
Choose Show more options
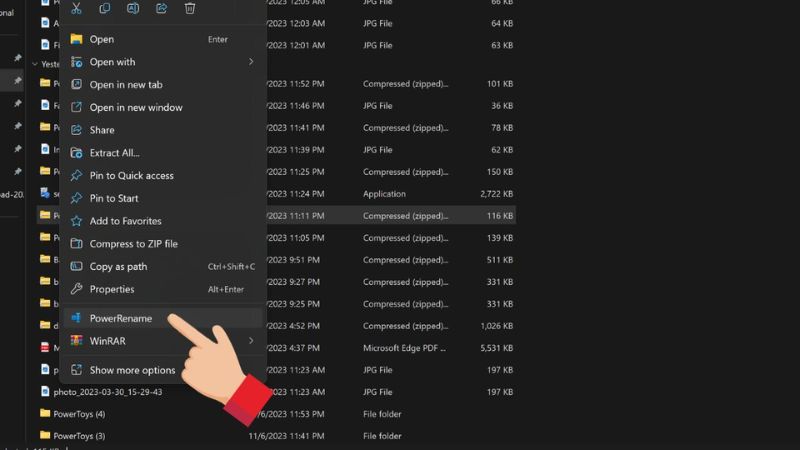[132, 370]
